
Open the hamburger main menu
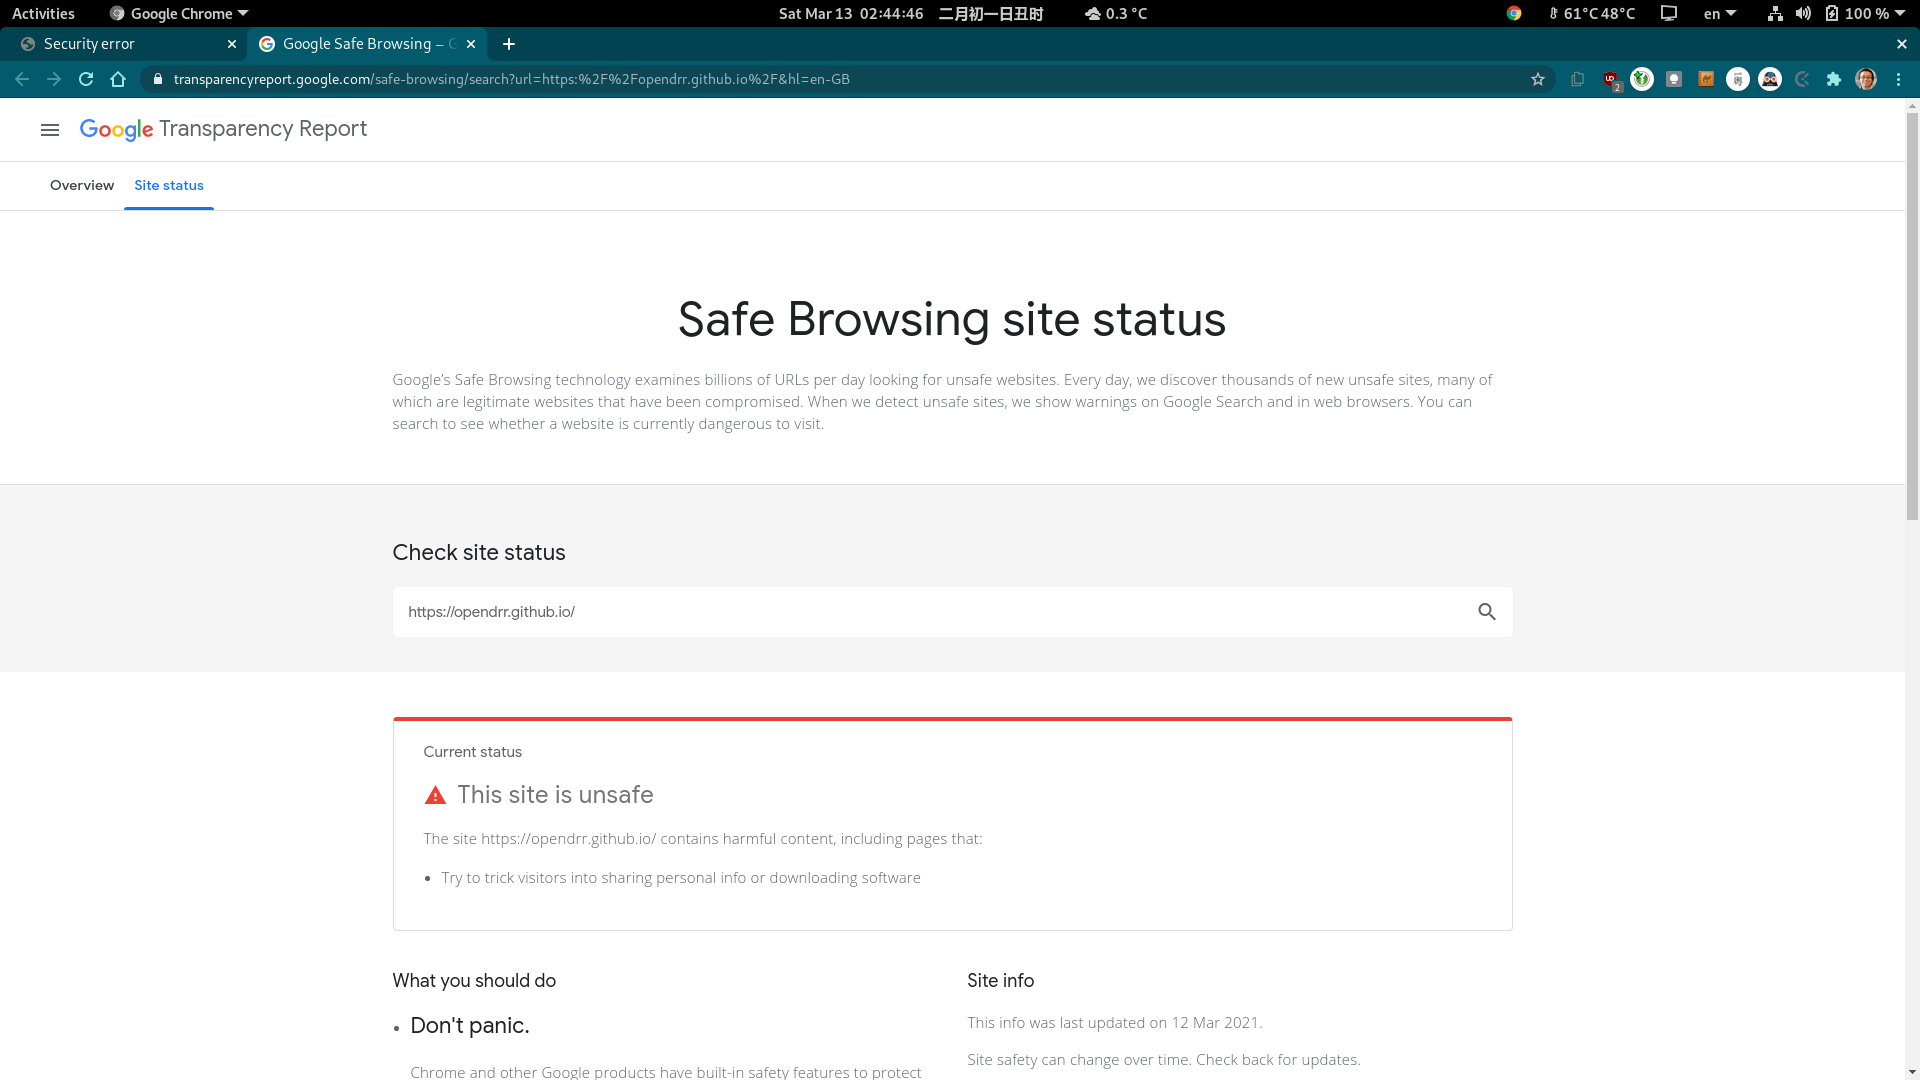tap(50, 130)
